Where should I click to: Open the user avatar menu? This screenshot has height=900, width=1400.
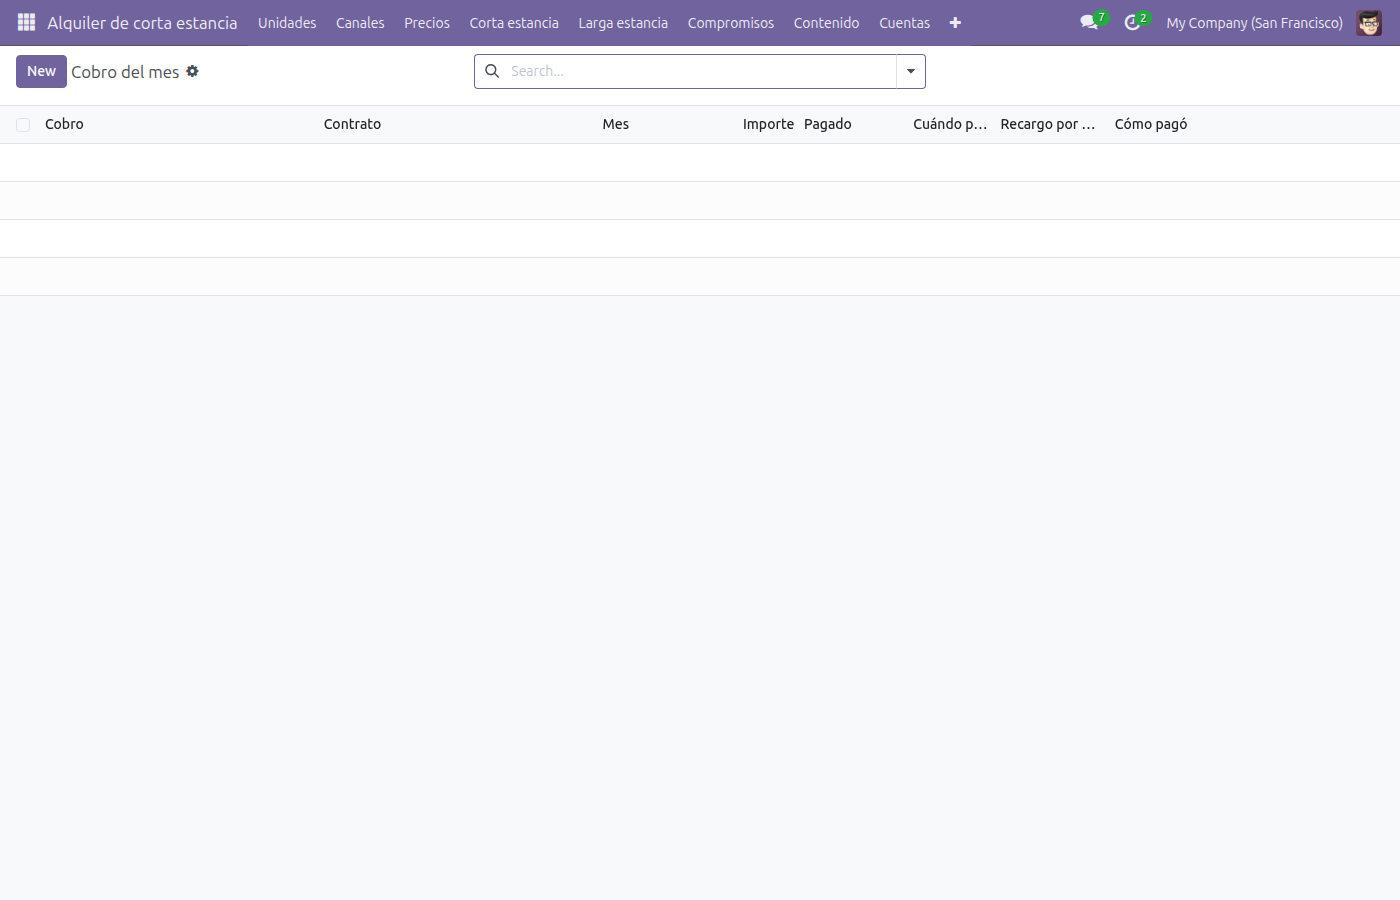pyautogui.click(x=1369, y=22)
